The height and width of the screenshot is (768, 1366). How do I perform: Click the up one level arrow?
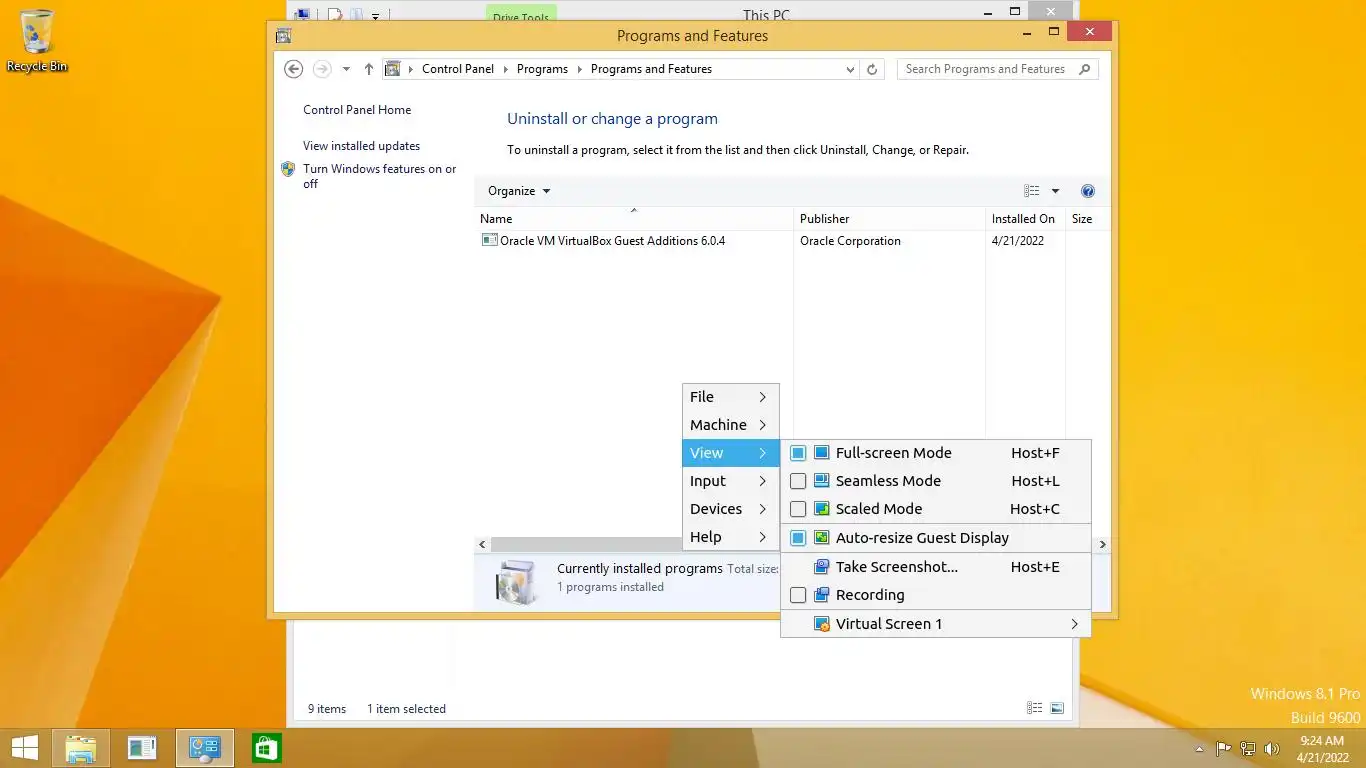click(x=369, y=69)
